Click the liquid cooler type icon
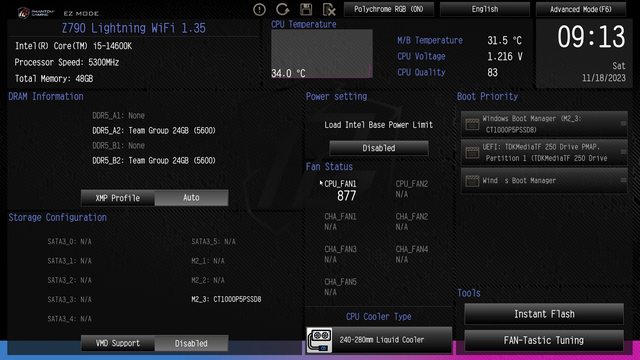 pos(319,340)
